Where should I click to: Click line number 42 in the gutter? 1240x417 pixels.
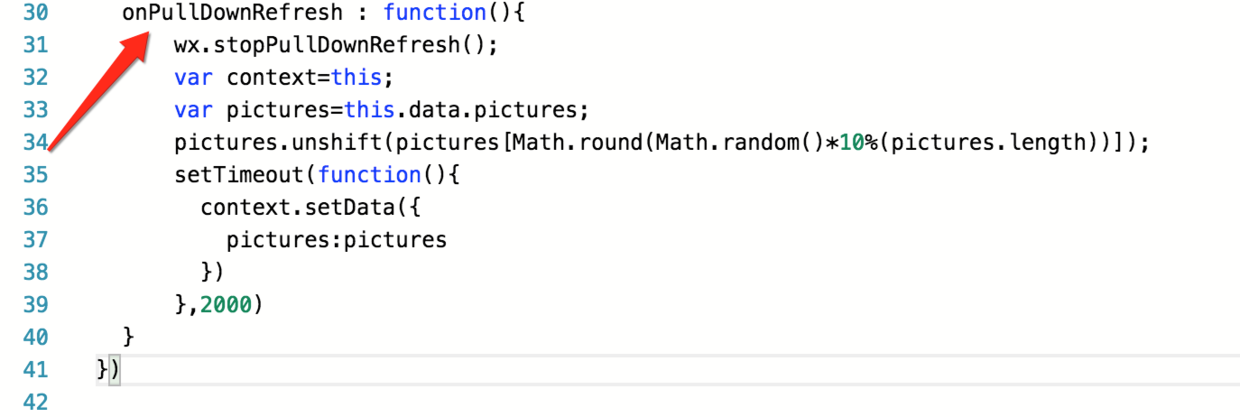pos(35,402)
